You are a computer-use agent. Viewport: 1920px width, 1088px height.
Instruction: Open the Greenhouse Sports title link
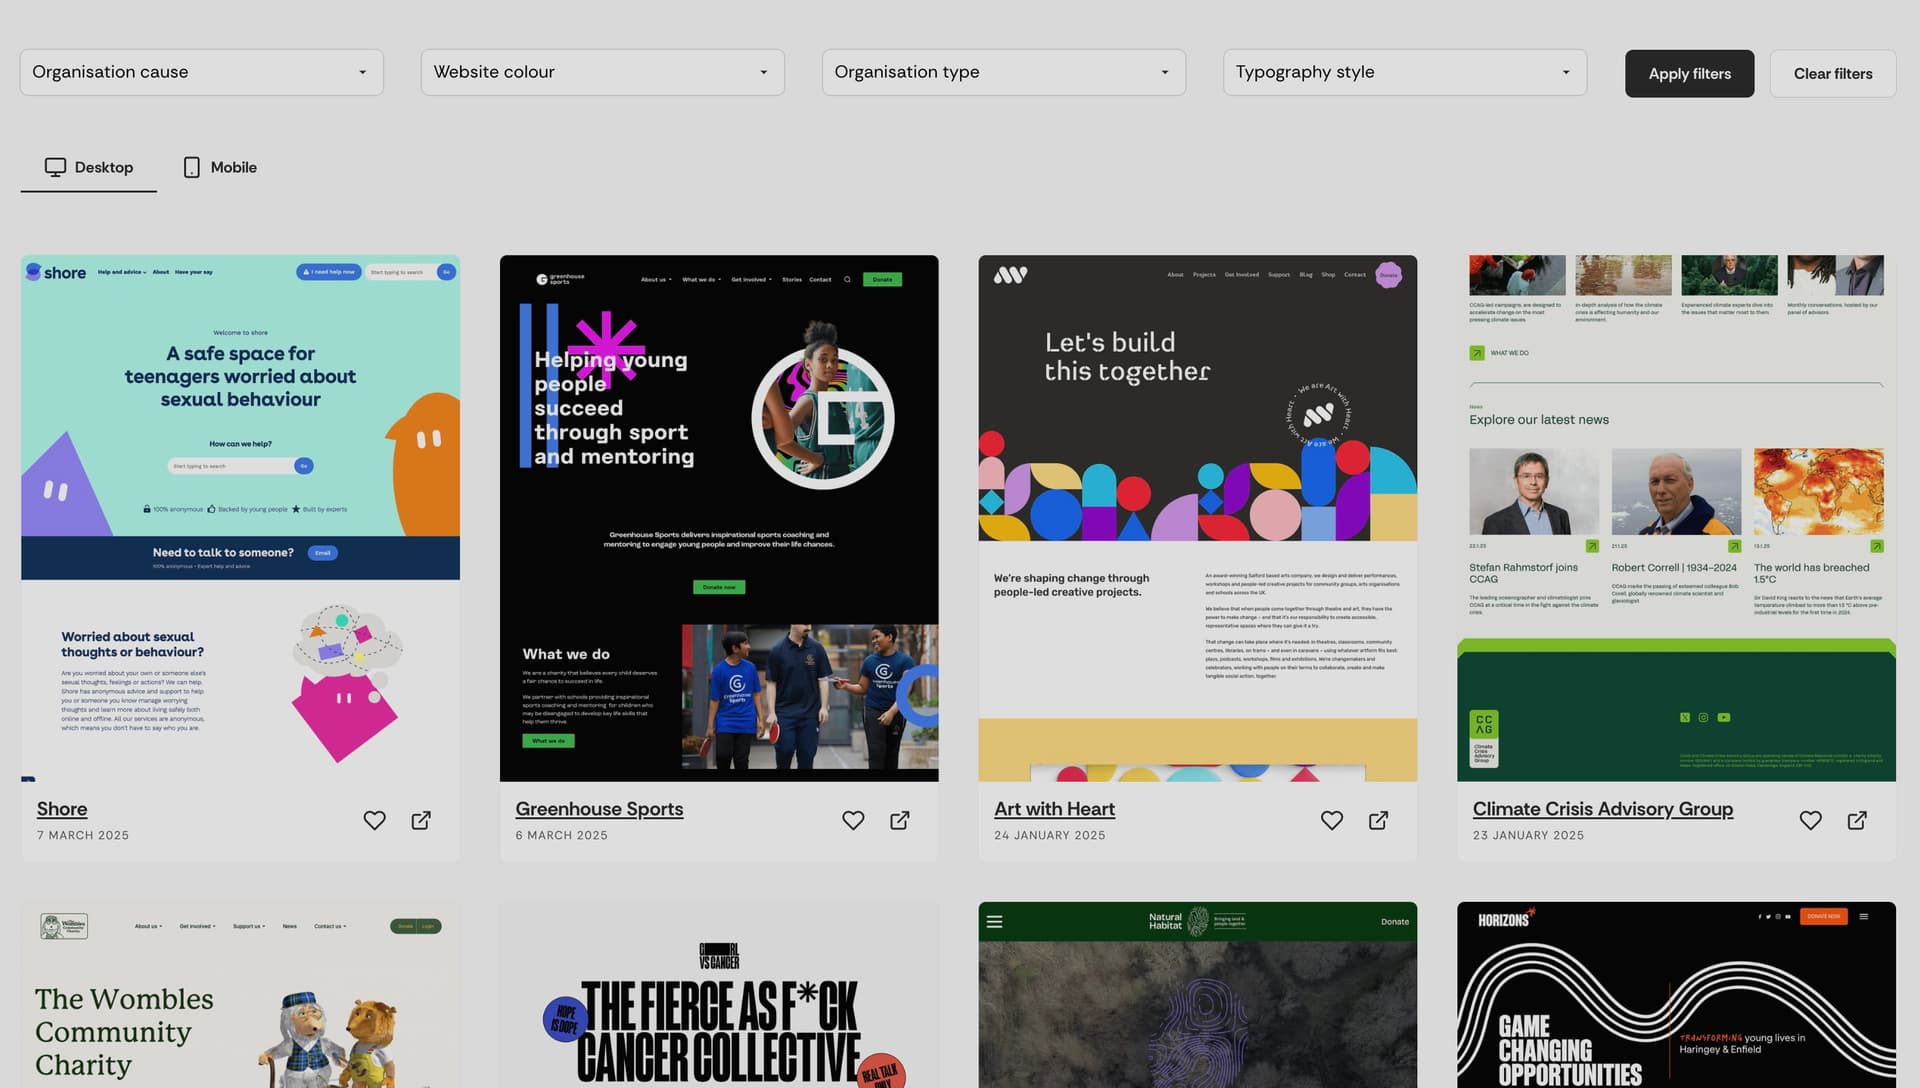coord(599,809)
